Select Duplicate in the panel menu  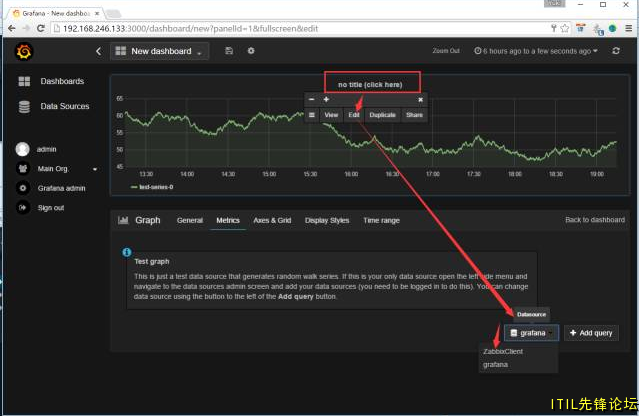click(x=382, y=115)
